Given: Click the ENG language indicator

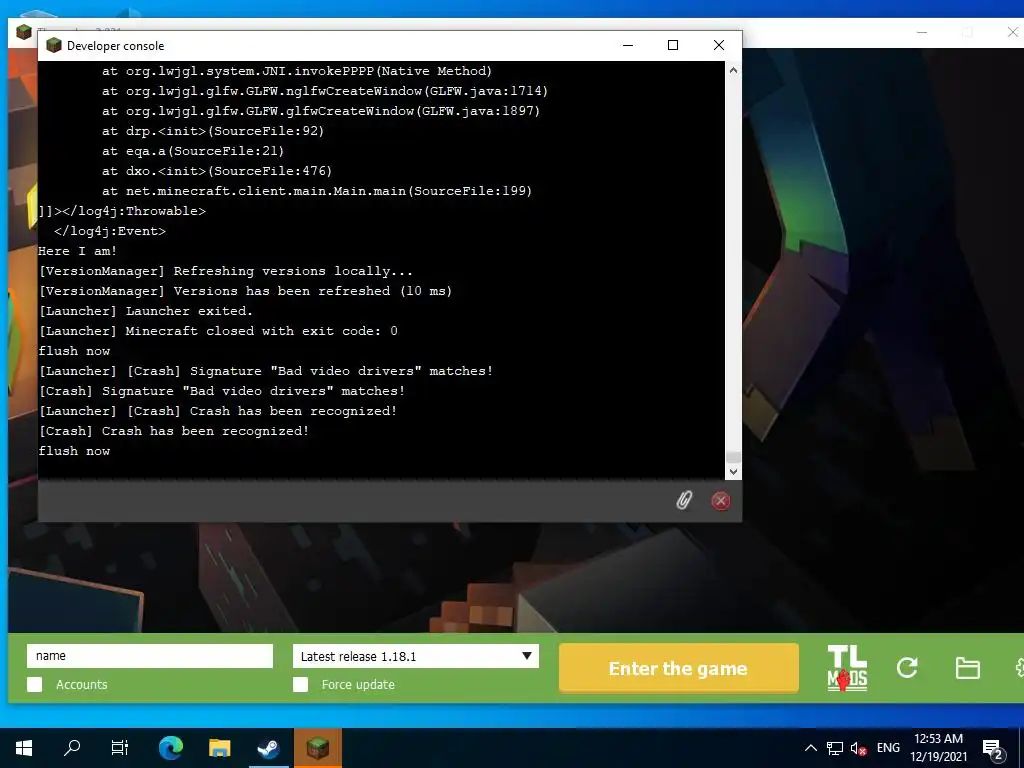Looking at the screenshot, I should (x=888, y=748).
